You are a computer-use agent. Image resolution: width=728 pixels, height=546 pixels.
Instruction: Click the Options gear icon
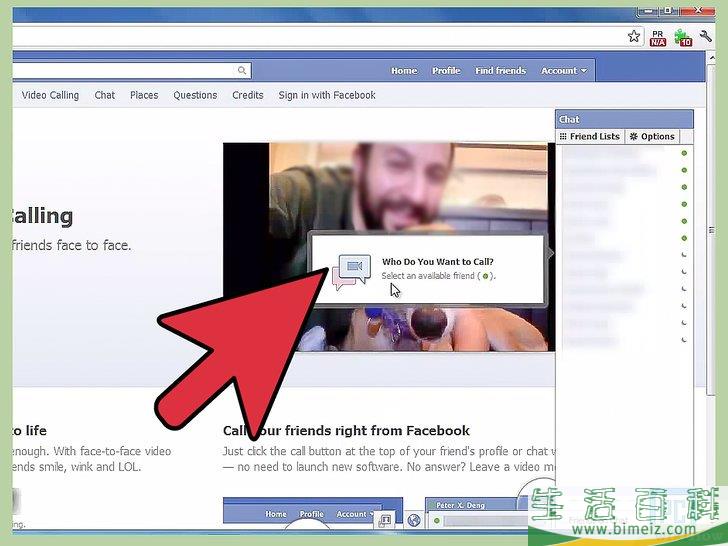(x=634, y=136)
